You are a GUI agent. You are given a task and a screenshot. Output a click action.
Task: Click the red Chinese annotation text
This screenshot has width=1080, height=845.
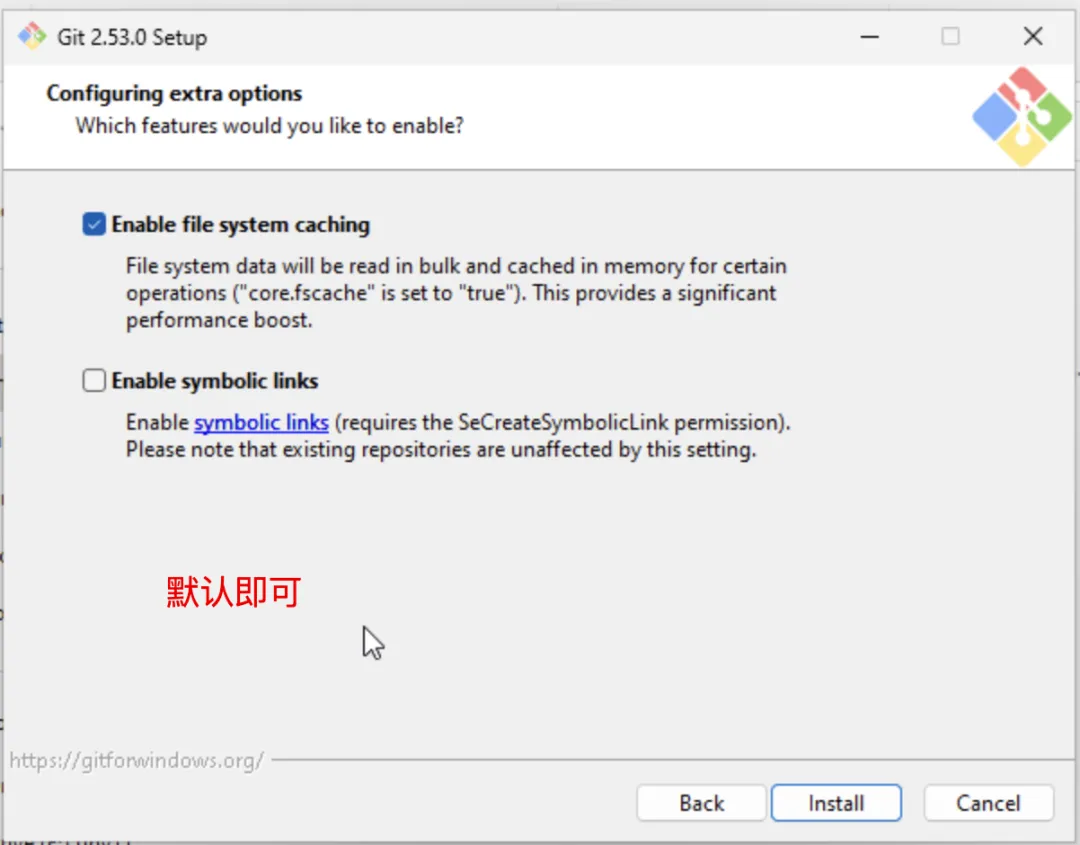[233, 592]
